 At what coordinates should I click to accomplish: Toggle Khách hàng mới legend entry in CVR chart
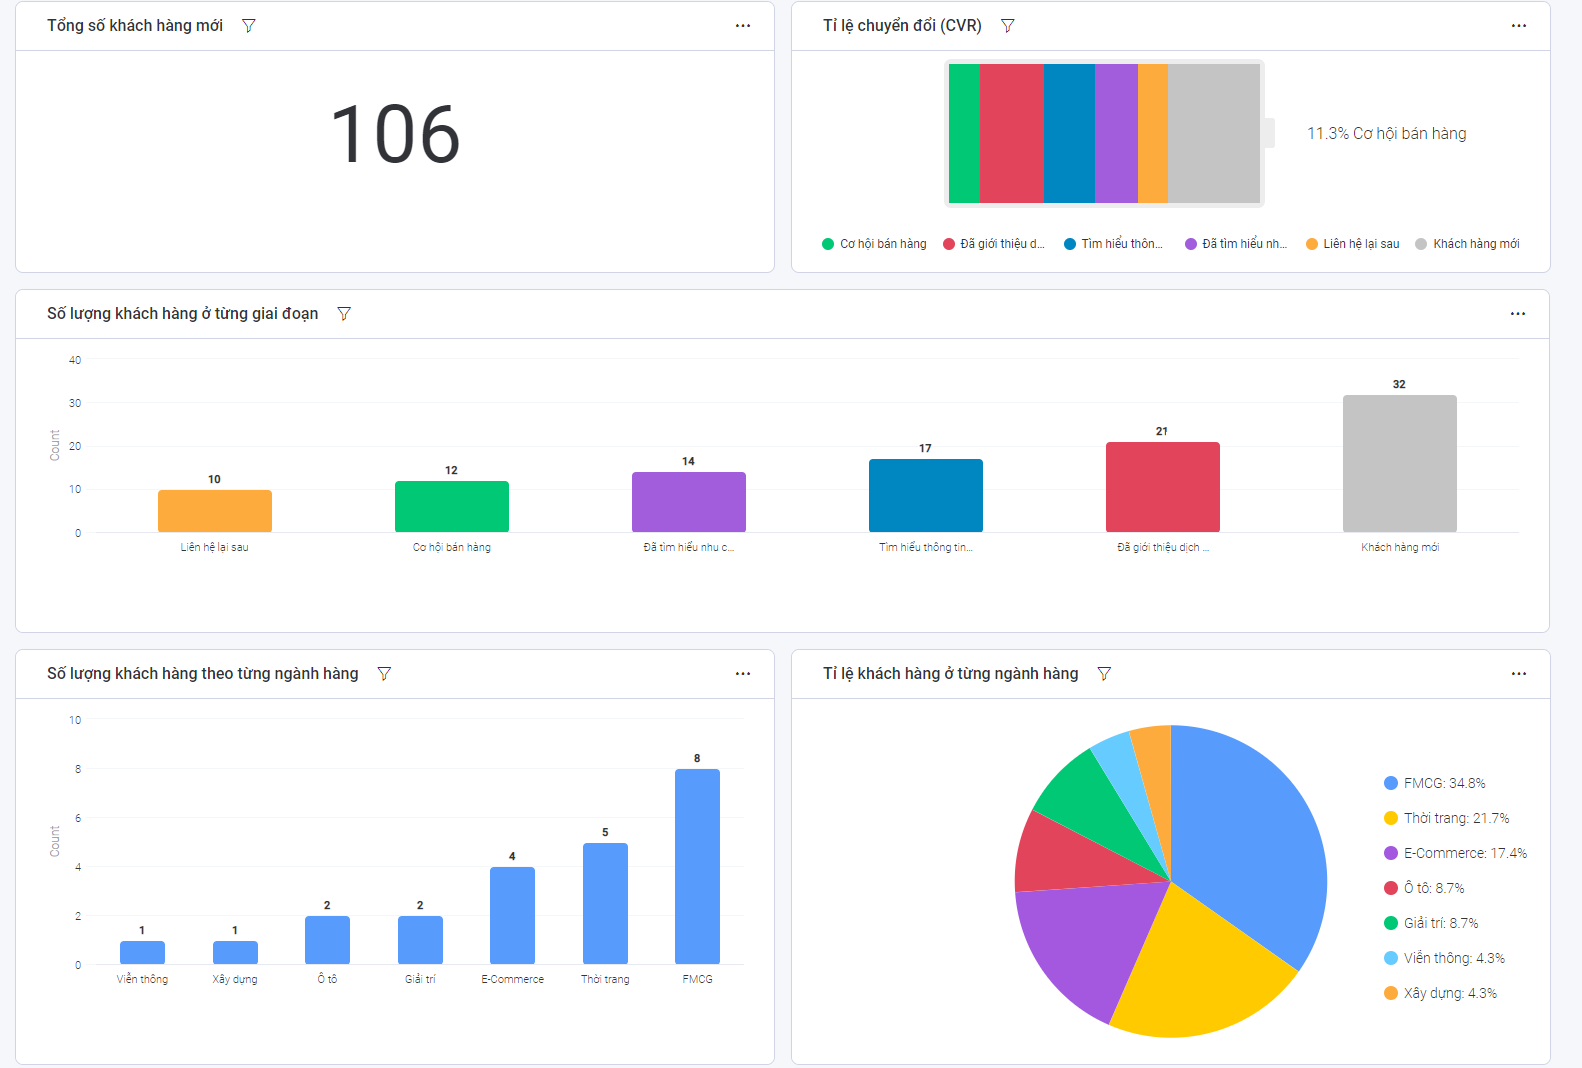(x=1467, y=244)
